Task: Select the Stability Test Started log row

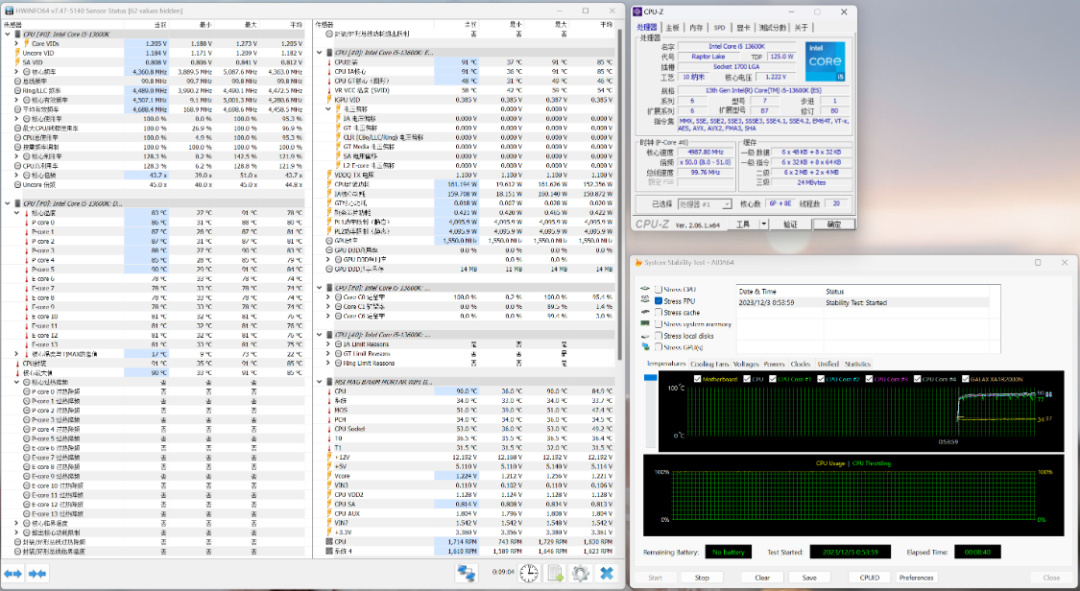Action: [855, 301]
